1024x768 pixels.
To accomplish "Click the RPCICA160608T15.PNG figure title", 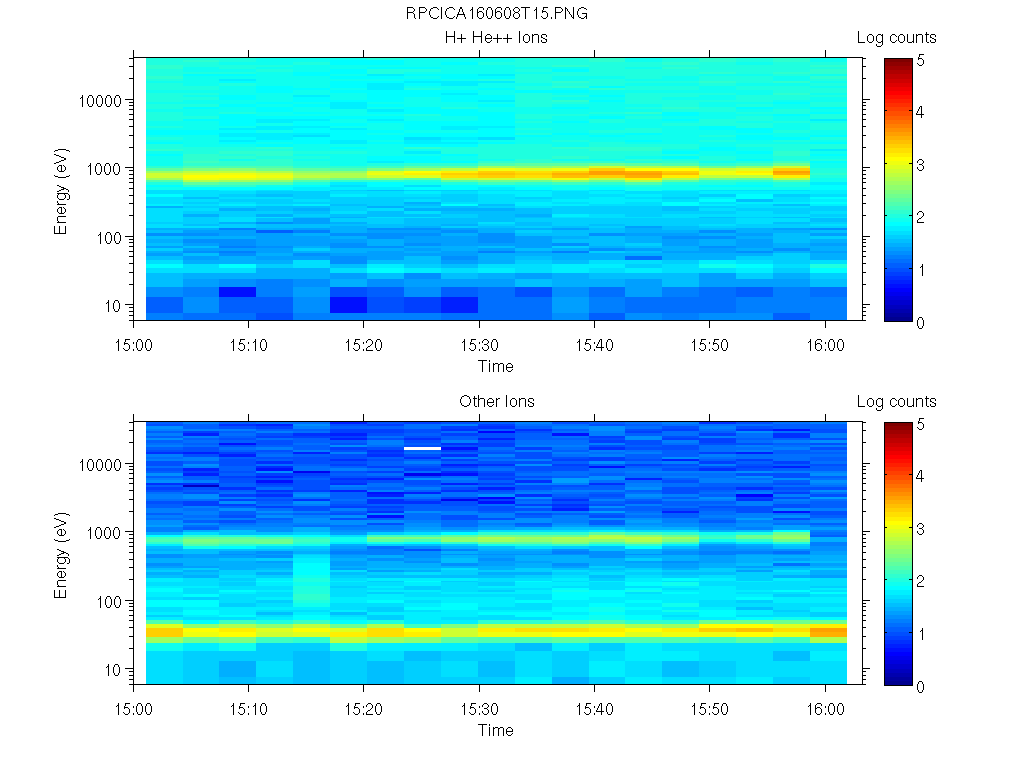I will tap(496, 13).
